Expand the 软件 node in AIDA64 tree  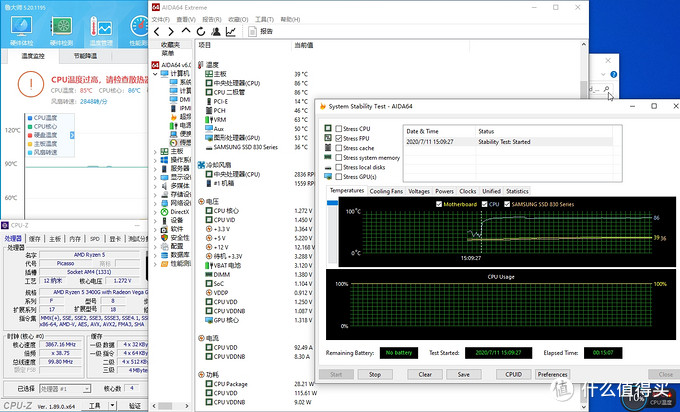point(155,229)
